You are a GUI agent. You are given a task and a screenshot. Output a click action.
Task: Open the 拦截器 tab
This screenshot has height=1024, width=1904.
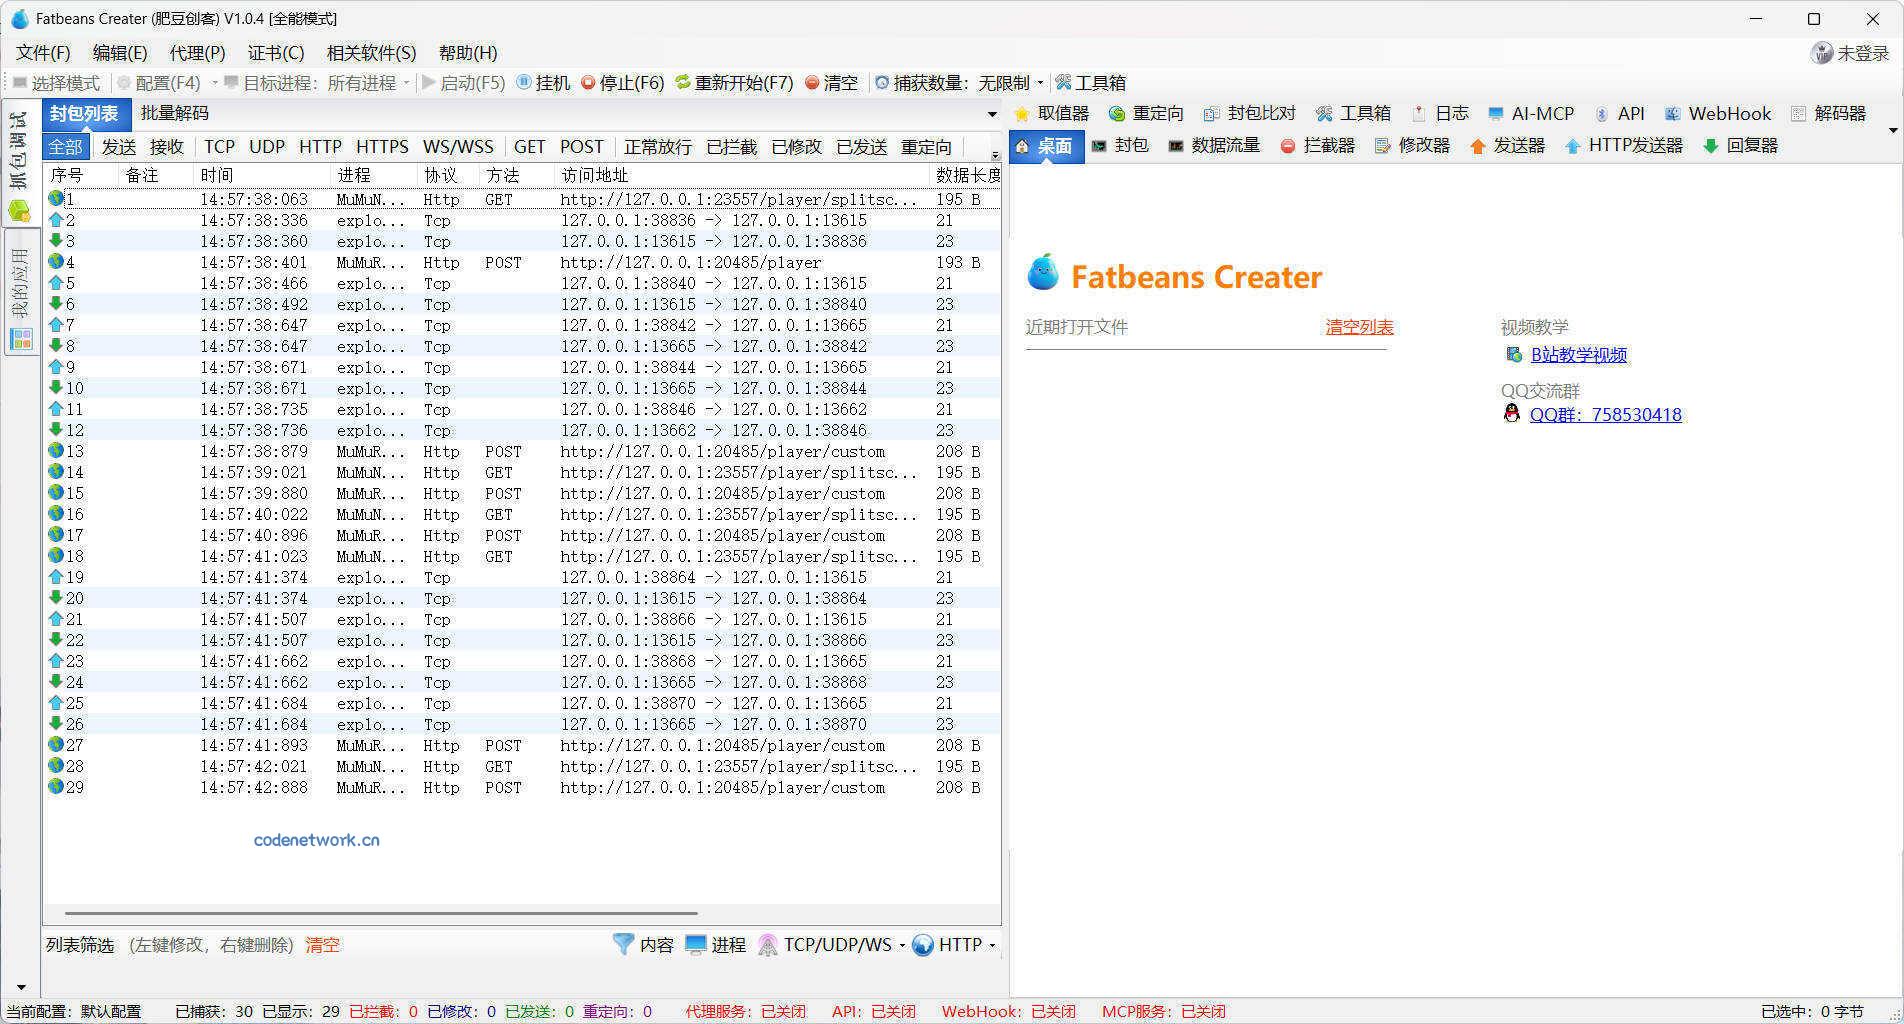click(x=1318, y=146)
